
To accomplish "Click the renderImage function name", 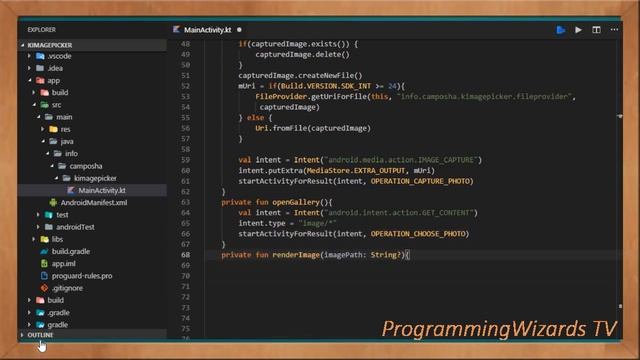I will pos(296,255).
